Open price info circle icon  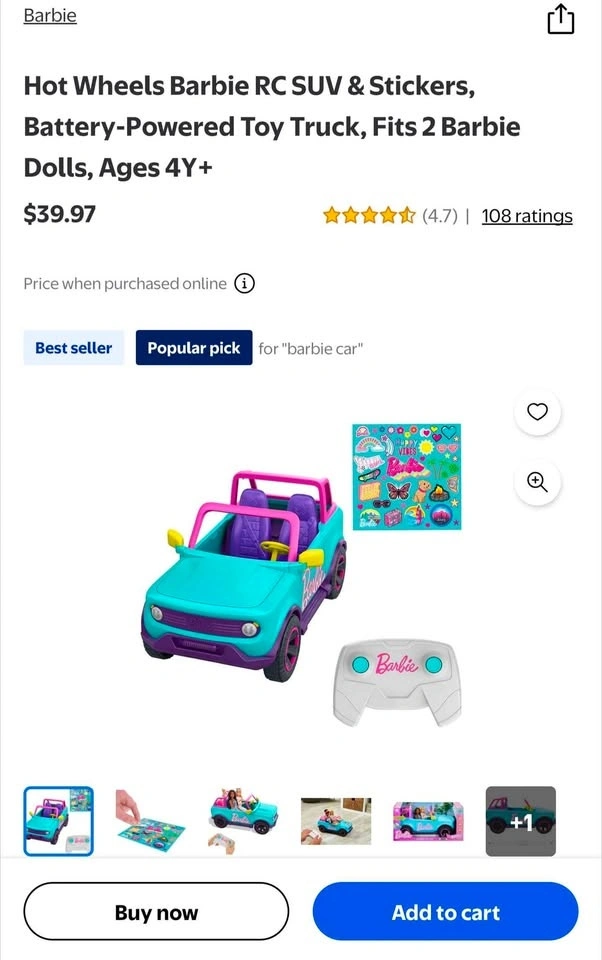[244, 283]
